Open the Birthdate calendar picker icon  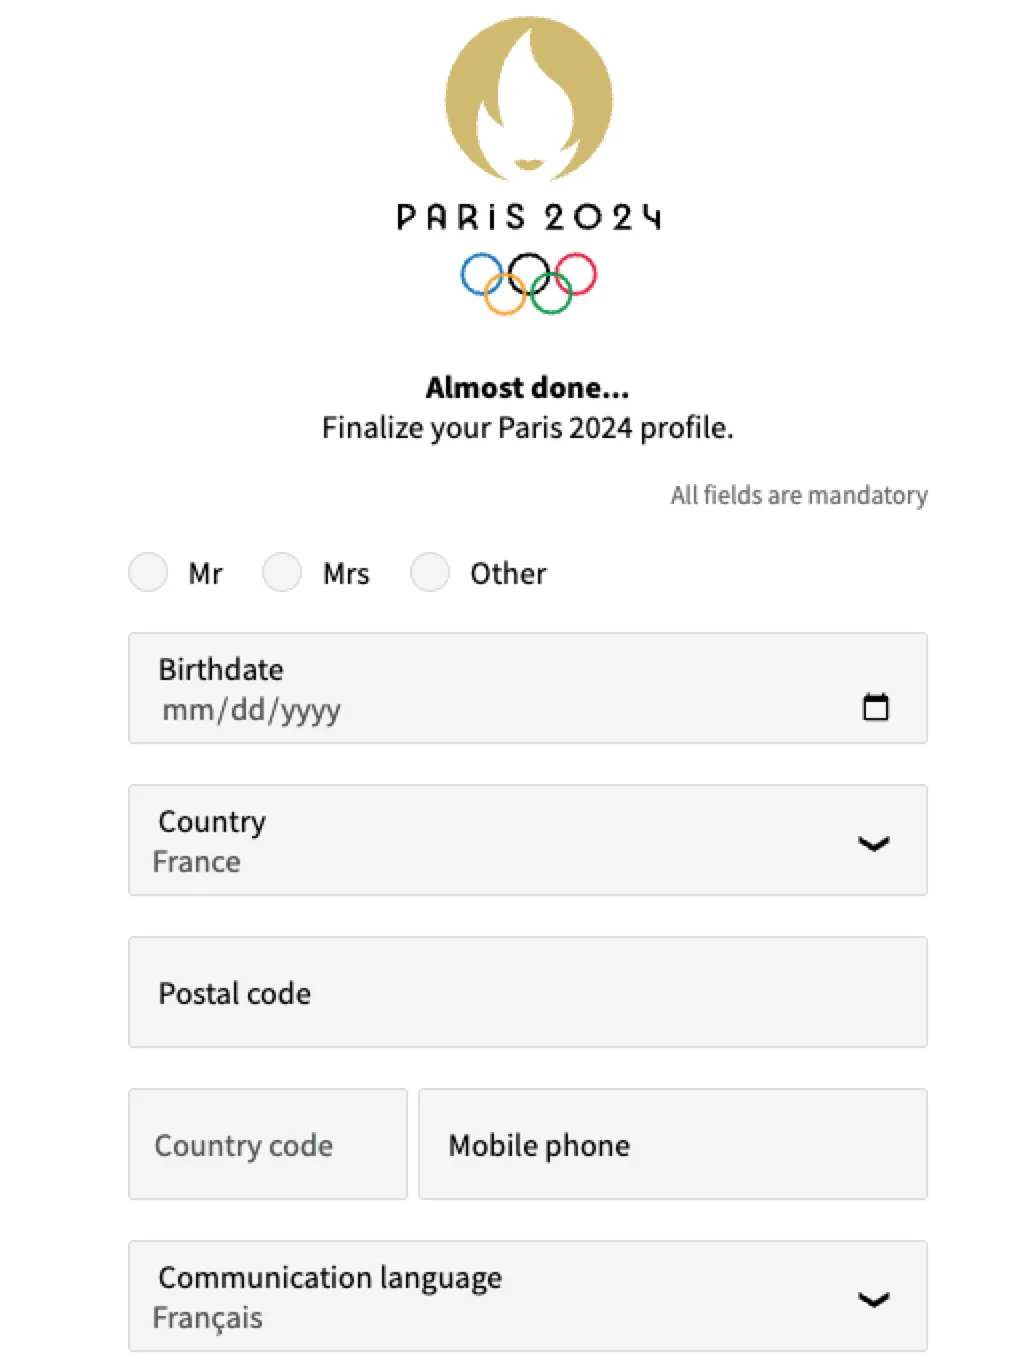(x=875, y=707)
